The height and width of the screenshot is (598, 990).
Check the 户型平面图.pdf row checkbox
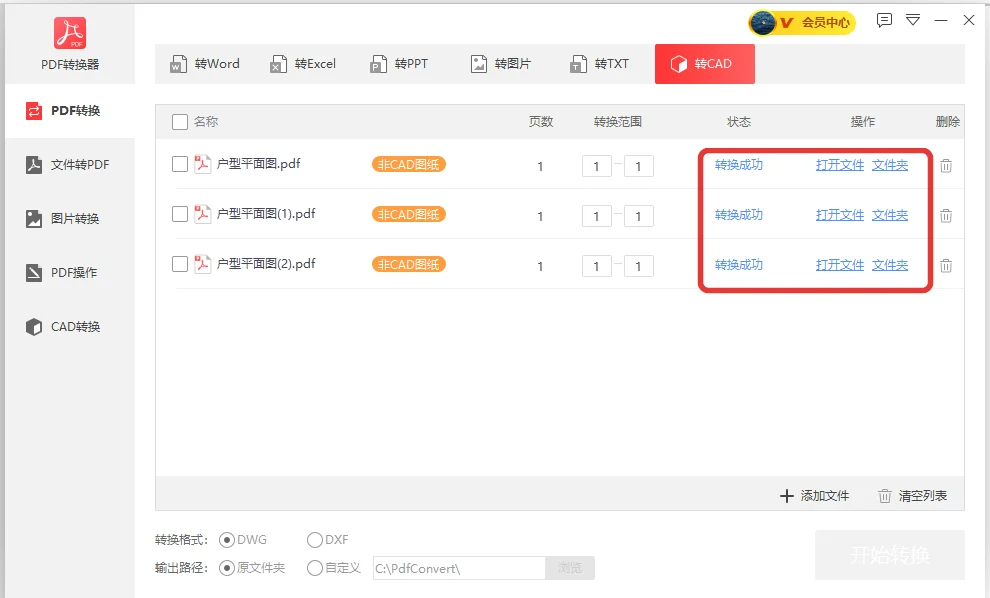point(180,164)
